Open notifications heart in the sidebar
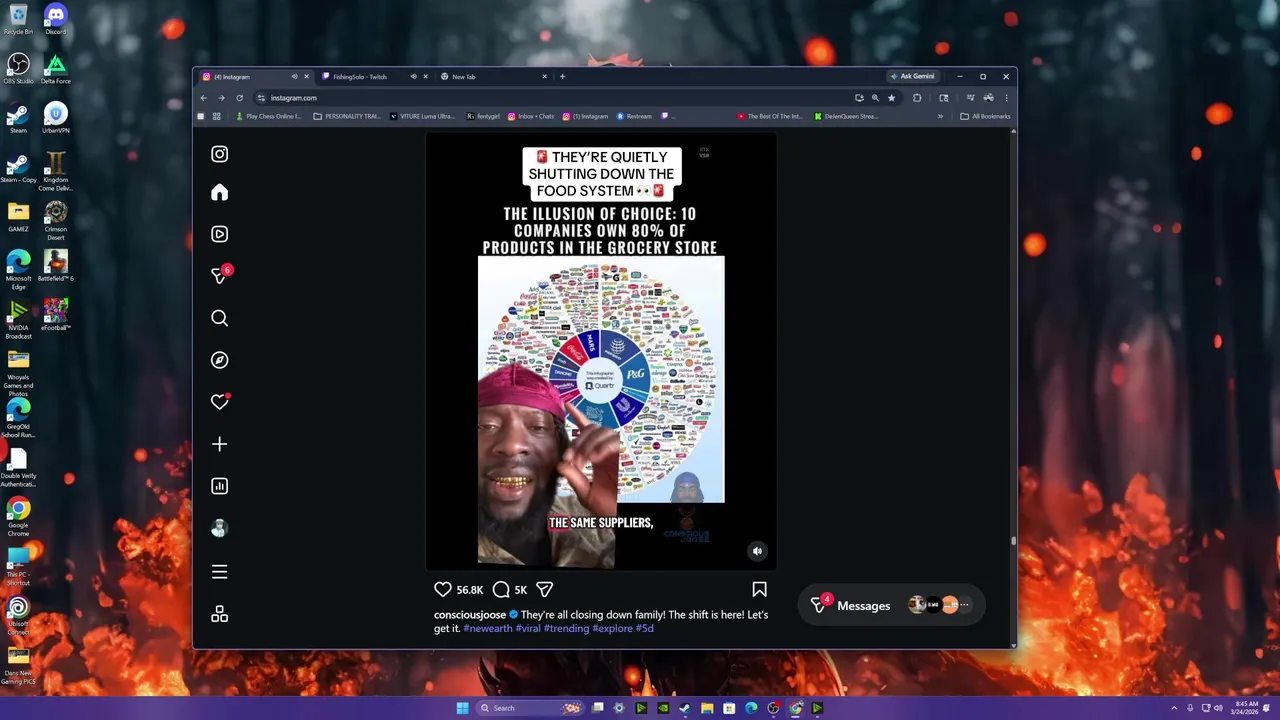Image resolution: width=1280 pixels, height=720 pixels. (x=219, y=402)
